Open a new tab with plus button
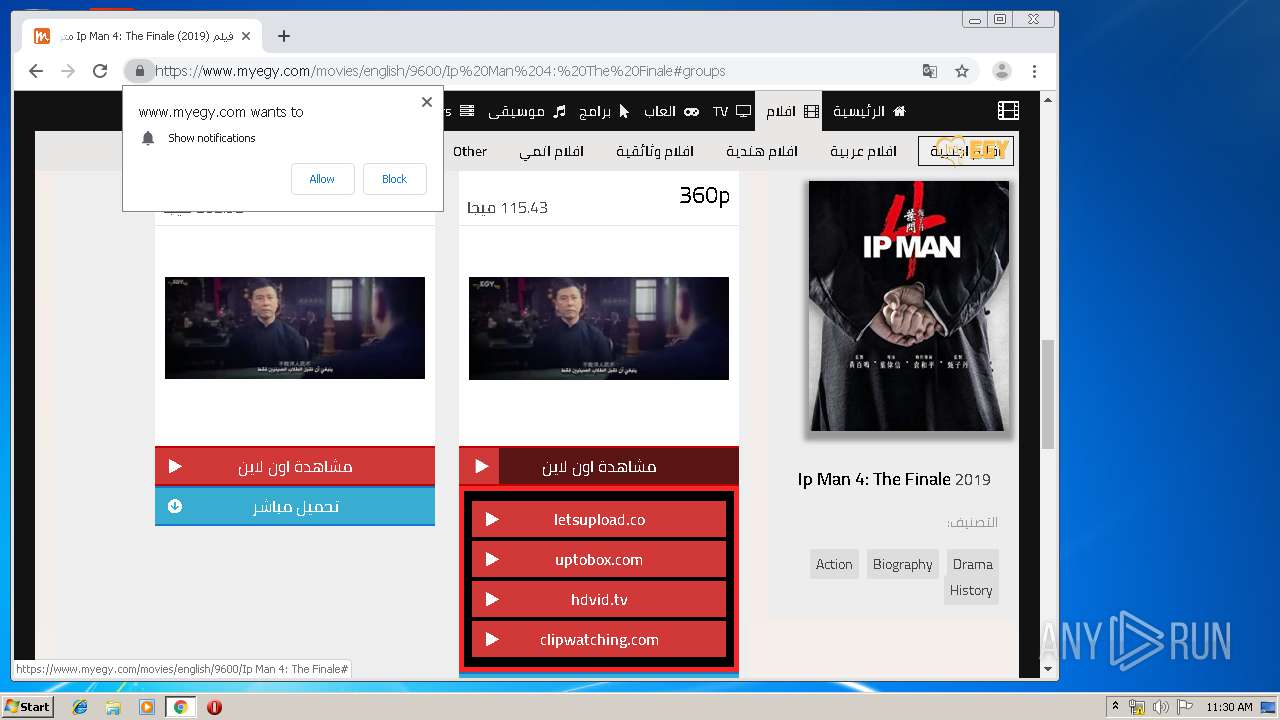Screen dimensions: 1280x720 point(284,36)
